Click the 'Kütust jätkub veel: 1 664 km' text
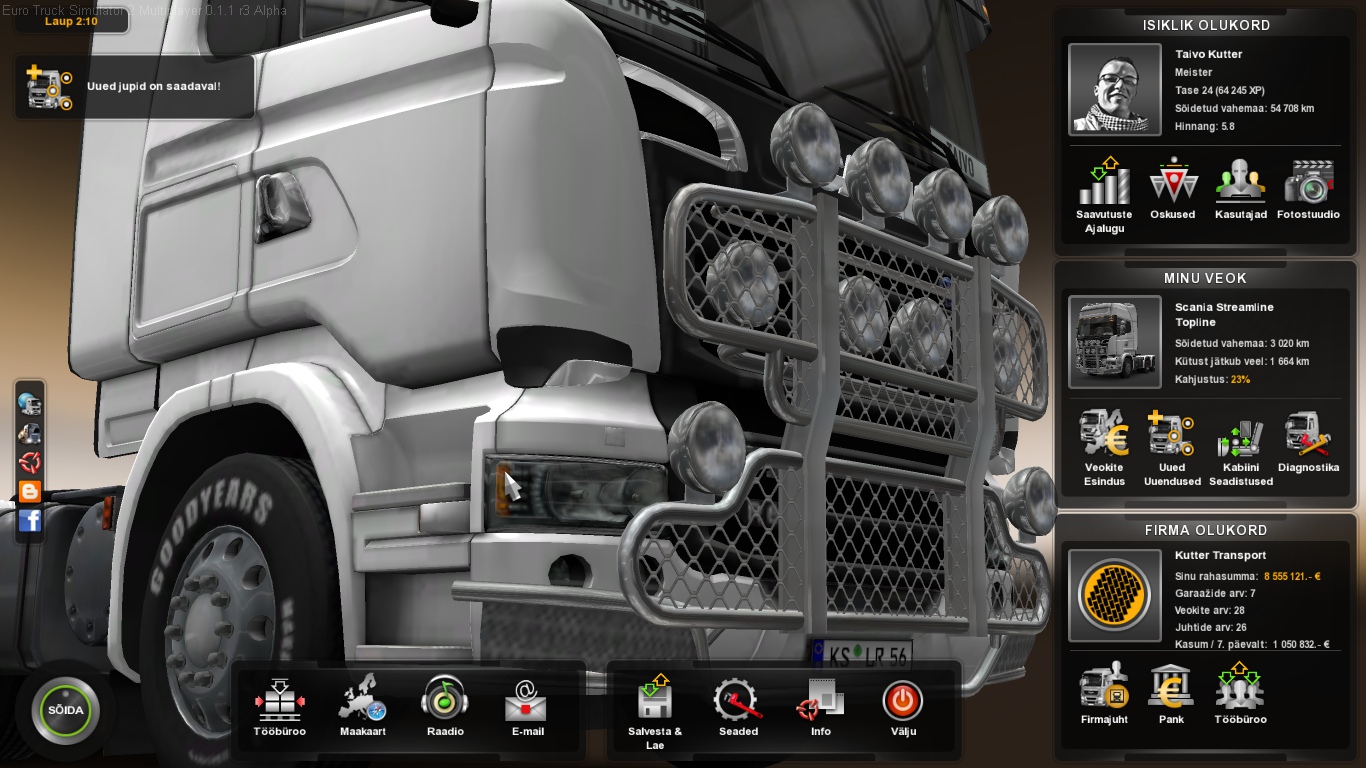The height and width of the screenshot is (768, 1366). pos(1242,361)
